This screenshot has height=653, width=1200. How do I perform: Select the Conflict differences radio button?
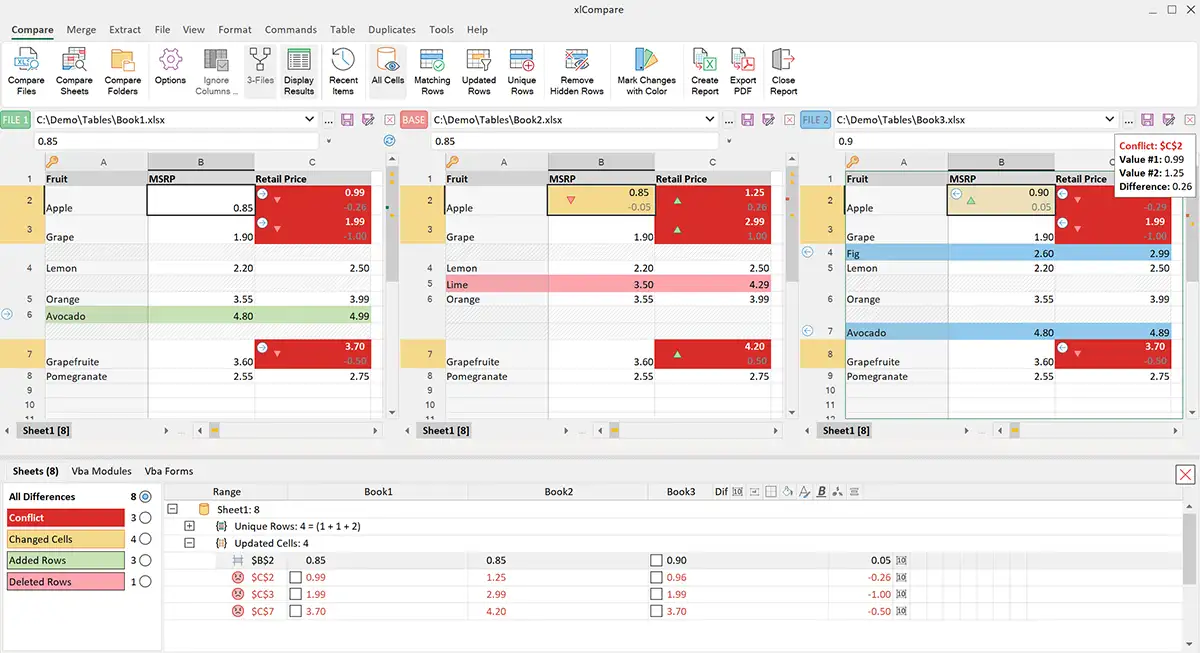pyautogui.click(x=144, y=517)
